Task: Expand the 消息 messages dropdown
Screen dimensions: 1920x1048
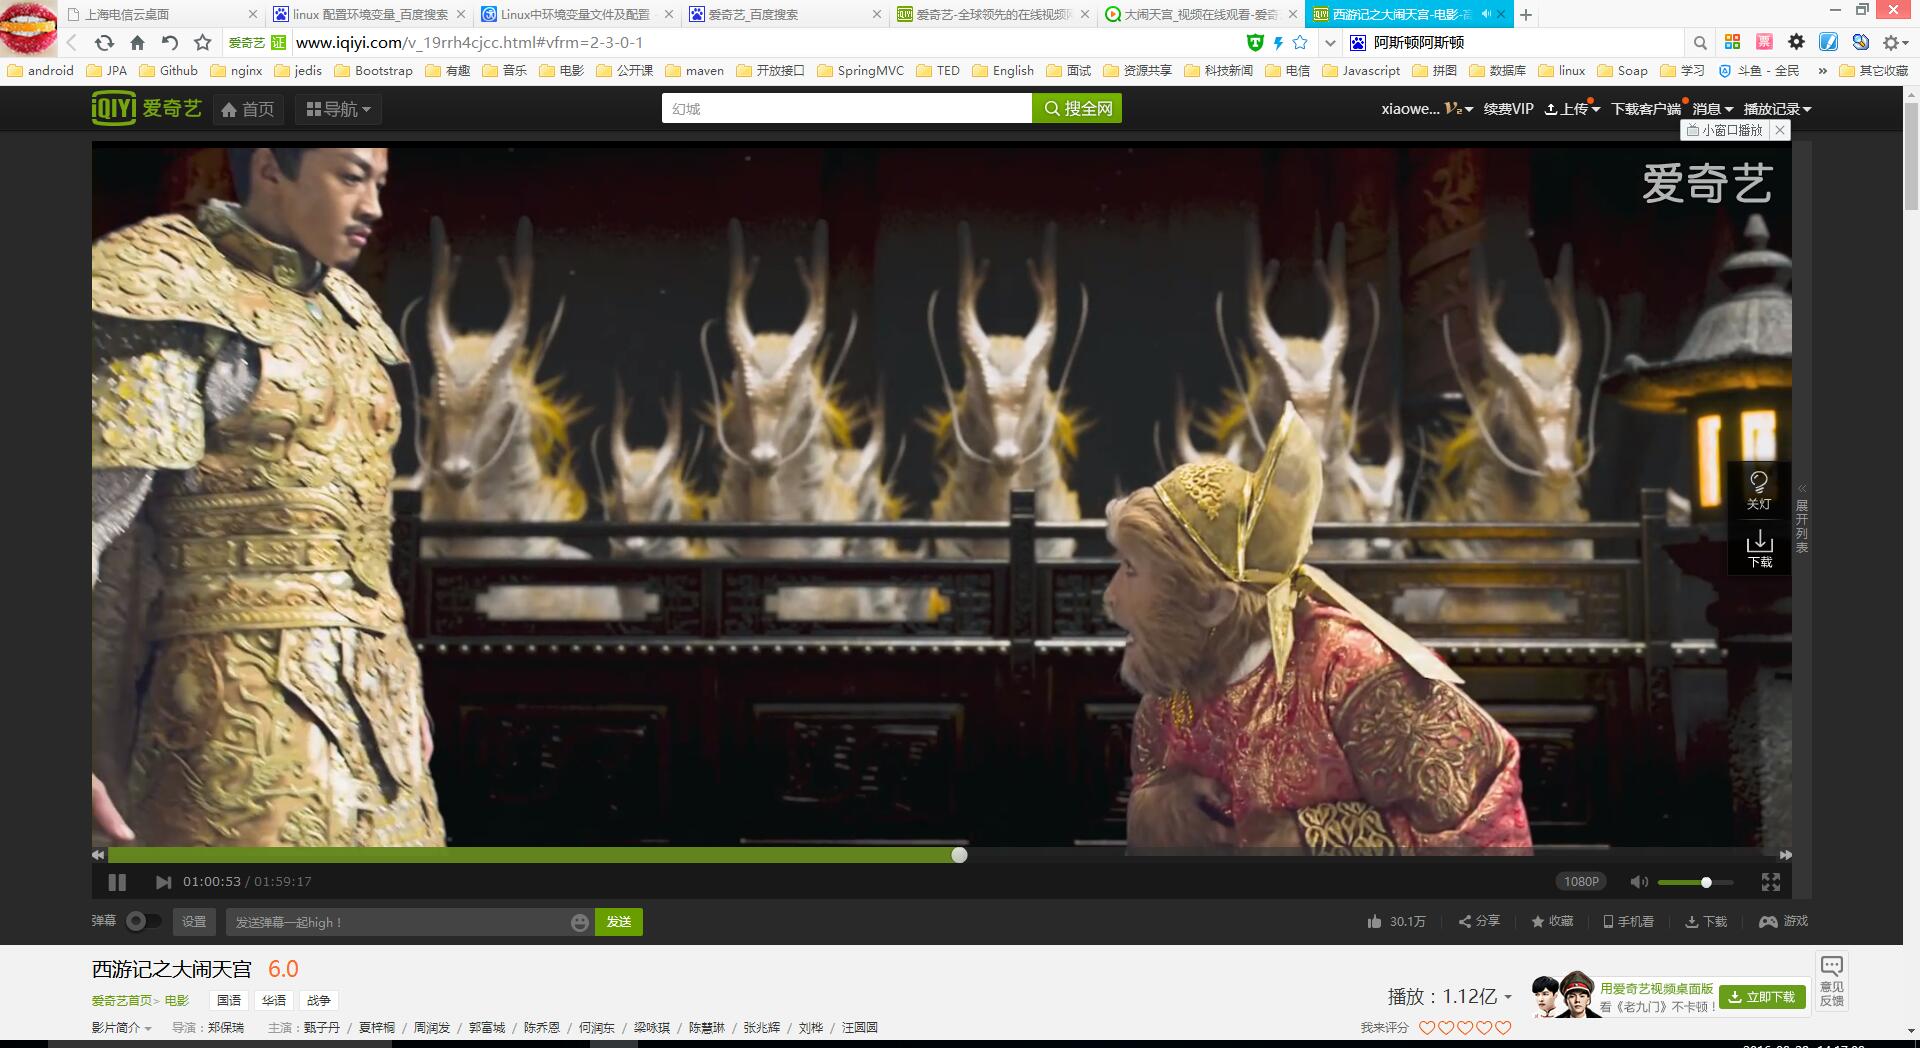Action: tap(1712, 109)
